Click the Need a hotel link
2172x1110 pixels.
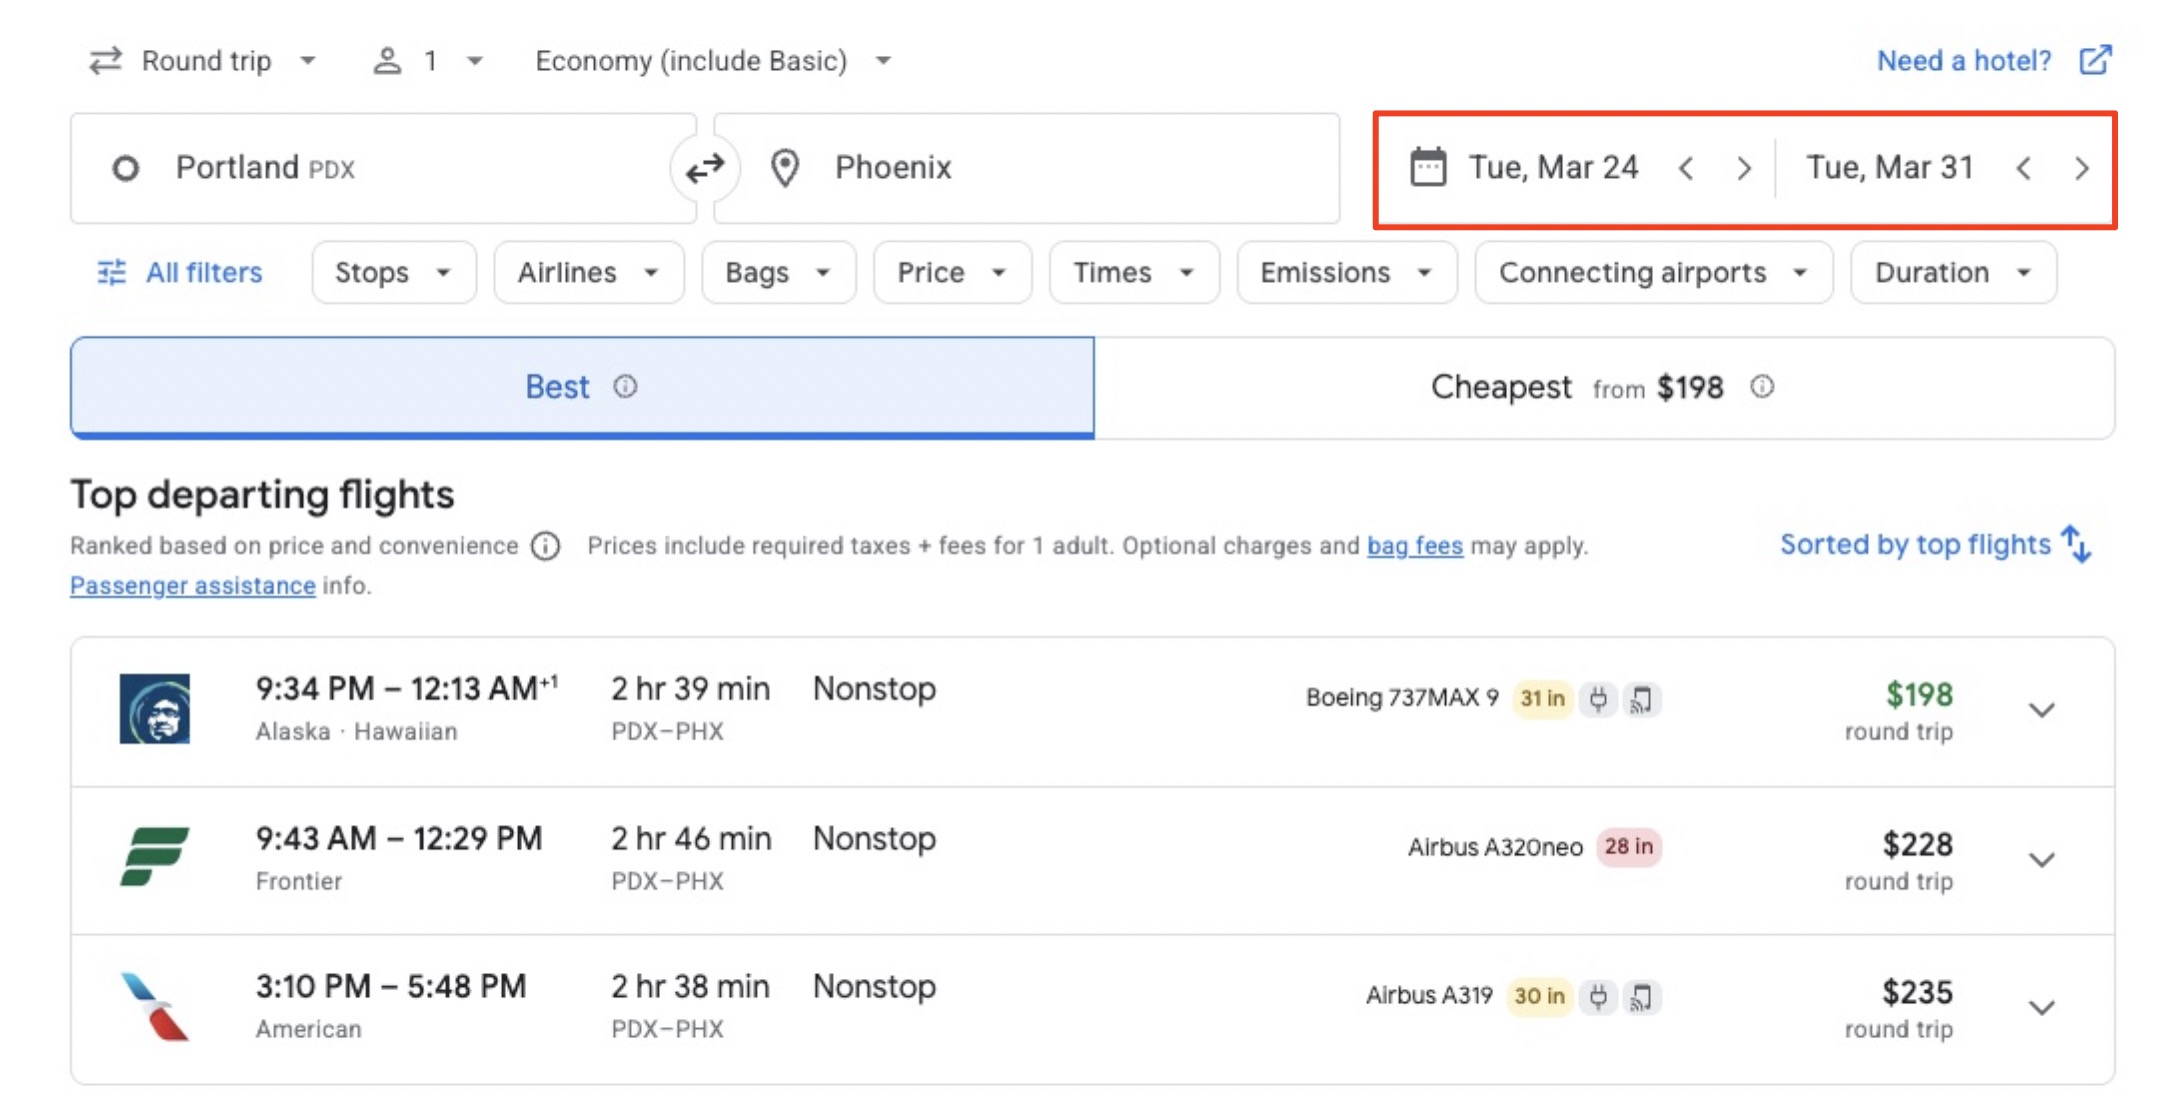[1963, 60]
